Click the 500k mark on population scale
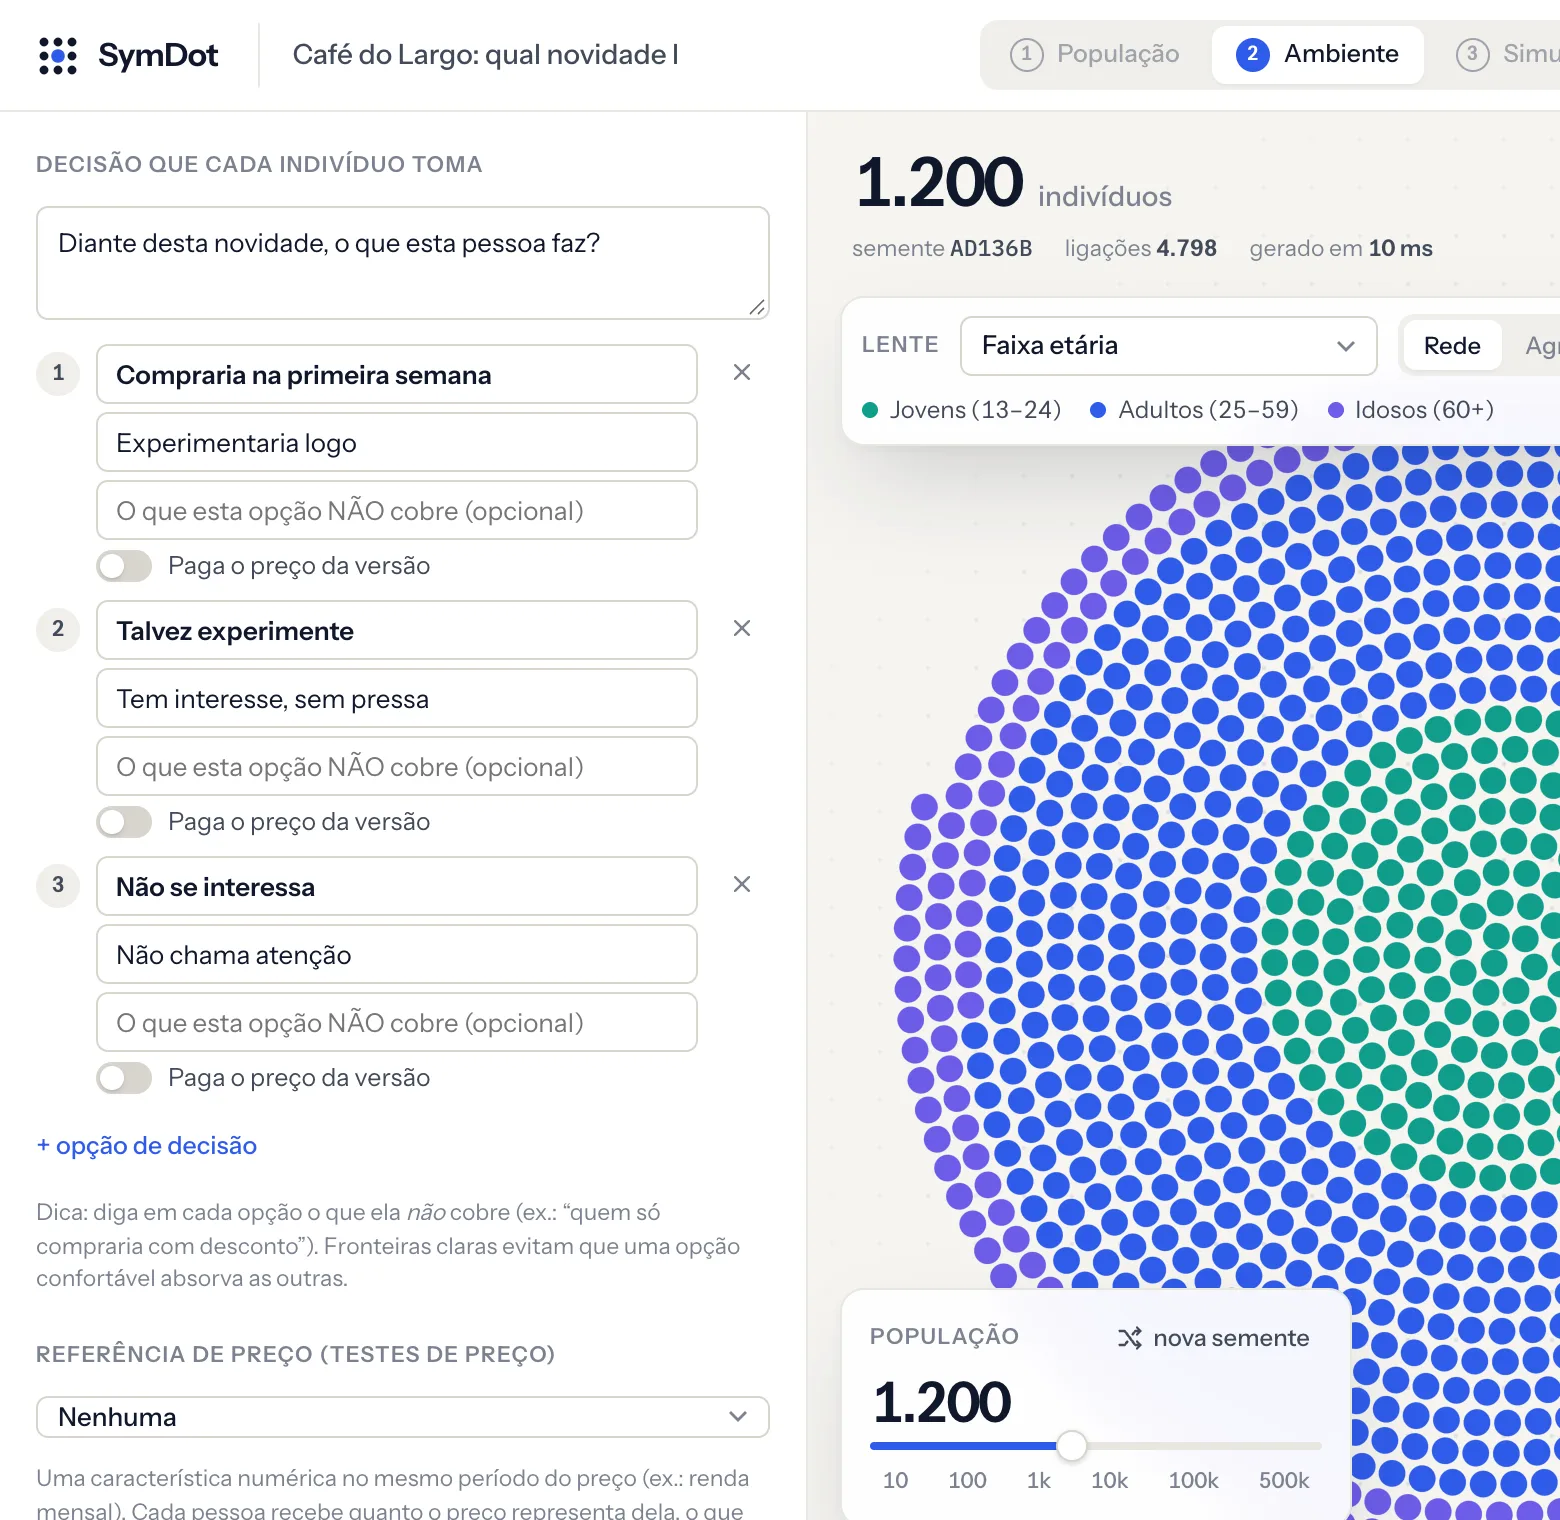This screenshot has height=1520, width=1560. click(1284, 1480)
